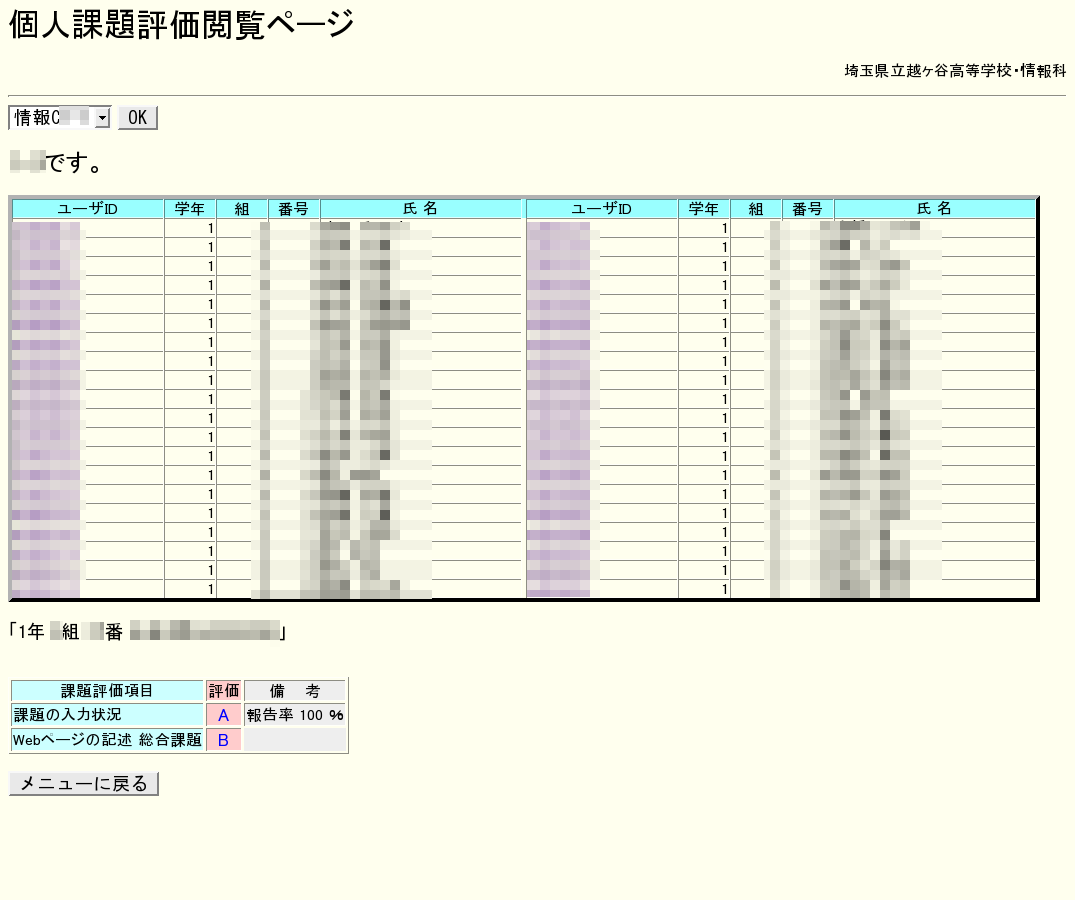Image resolution: width=1075 pixels, height=900 pixels.
Task: Click the 氏名 header in the left table
Action: (421, 209)
